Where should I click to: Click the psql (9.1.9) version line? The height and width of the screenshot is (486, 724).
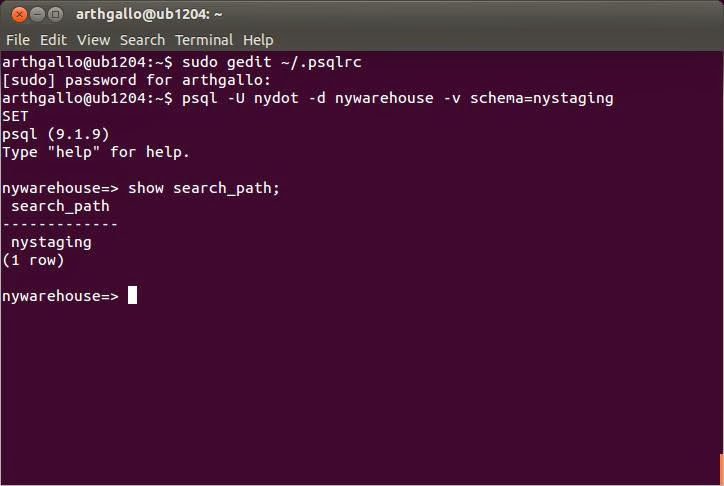[56, 134]
